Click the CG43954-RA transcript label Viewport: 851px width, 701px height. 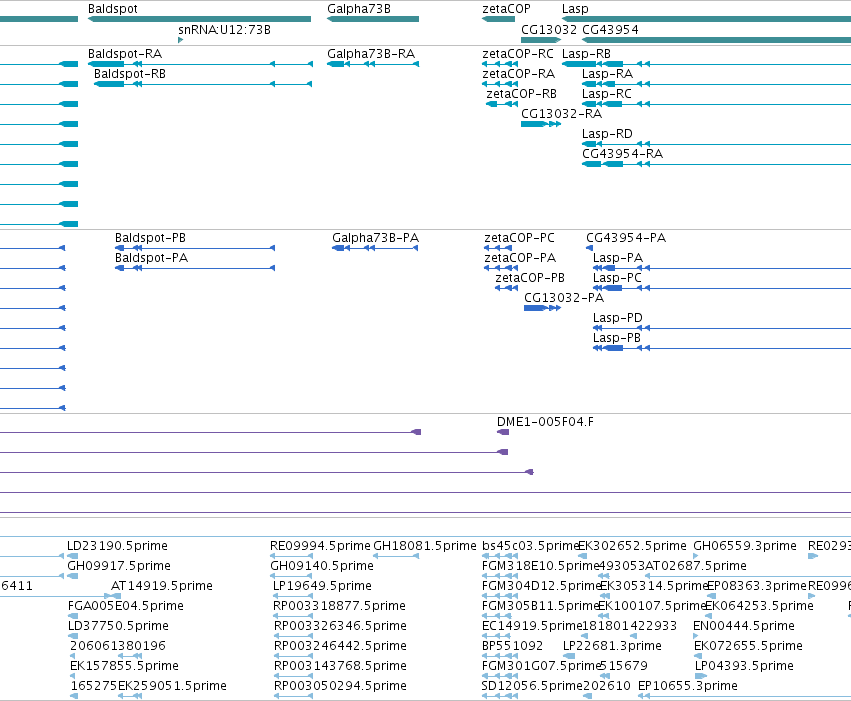pos(623,154)
